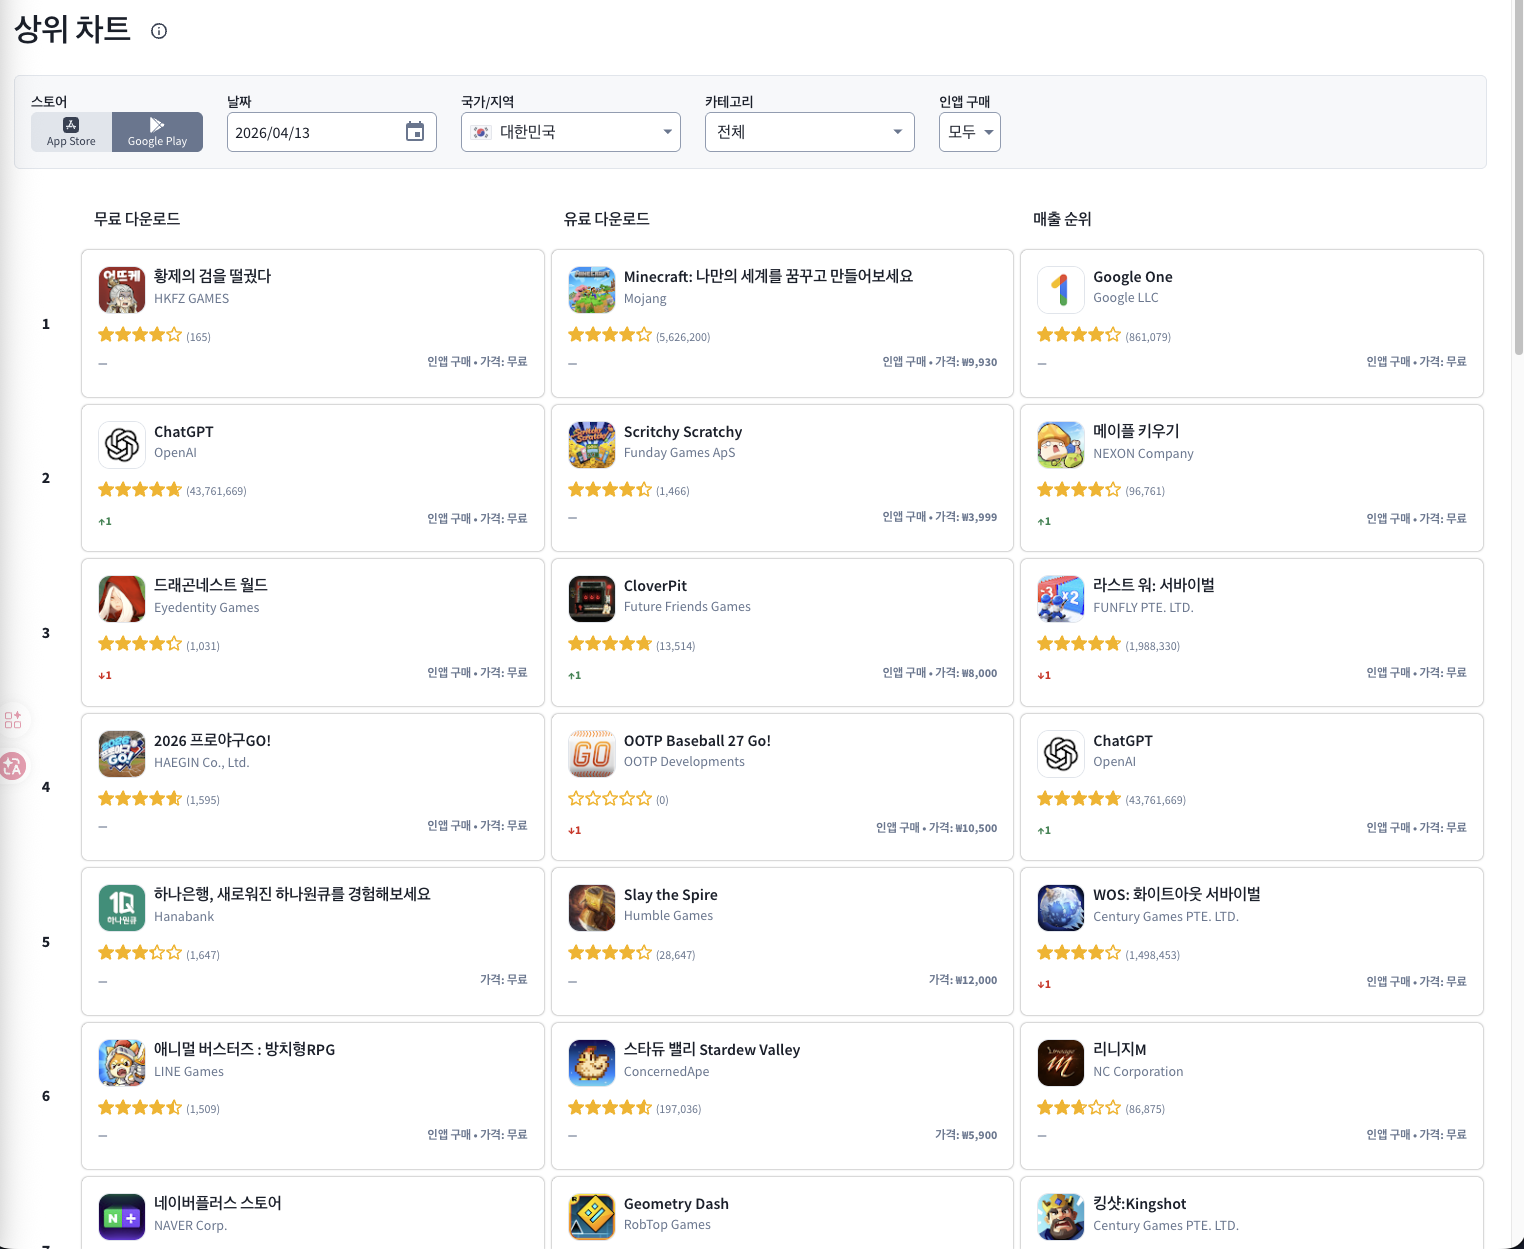The width and height of the screenshot is (1524, 1249).
Task: Select the 리니지M app icon
Action: [x=1061, y=1063]
